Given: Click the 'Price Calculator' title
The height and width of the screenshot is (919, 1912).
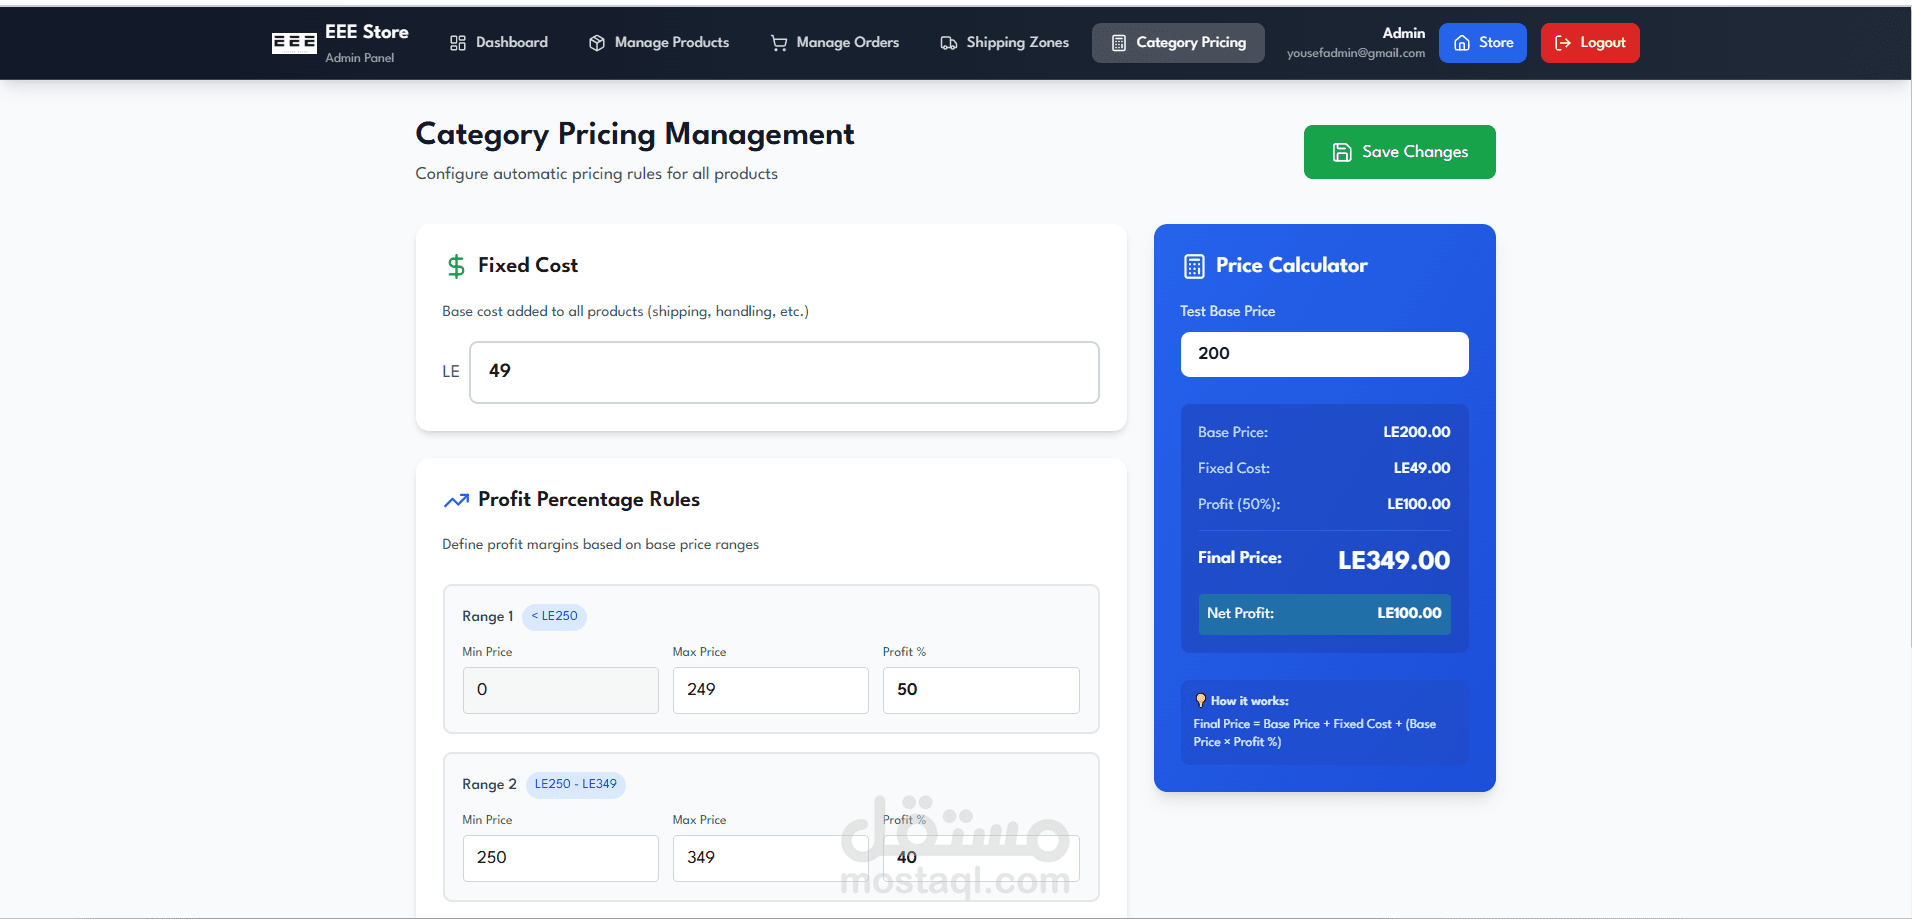Looking at the screenshot, I should [x=1292, y=265].
